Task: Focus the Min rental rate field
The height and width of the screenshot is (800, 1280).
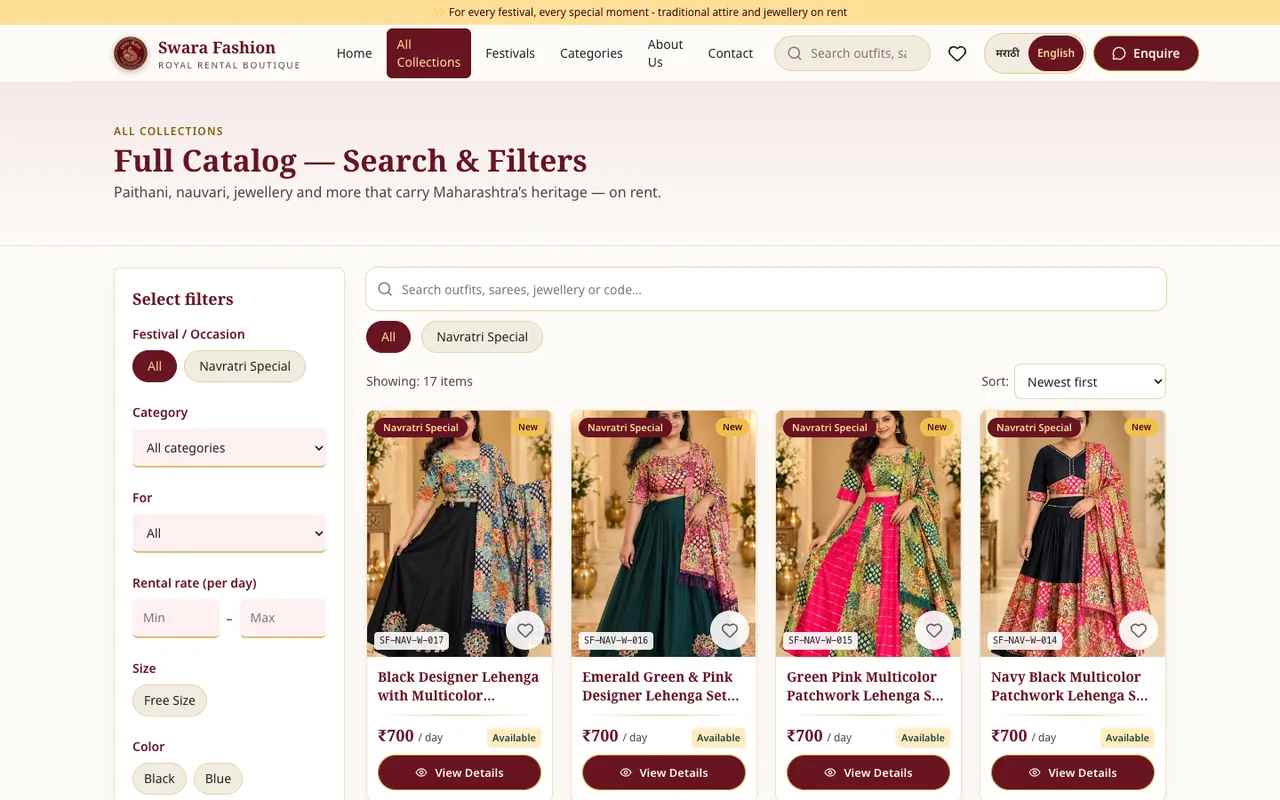Action: click(176, 618)
